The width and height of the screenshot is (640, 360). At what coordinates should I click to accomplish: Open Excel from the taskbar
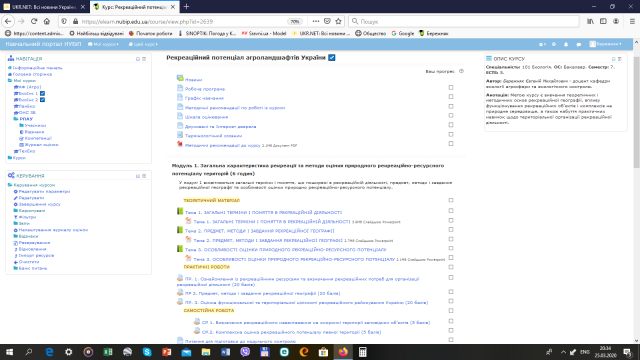click(108, 352)
